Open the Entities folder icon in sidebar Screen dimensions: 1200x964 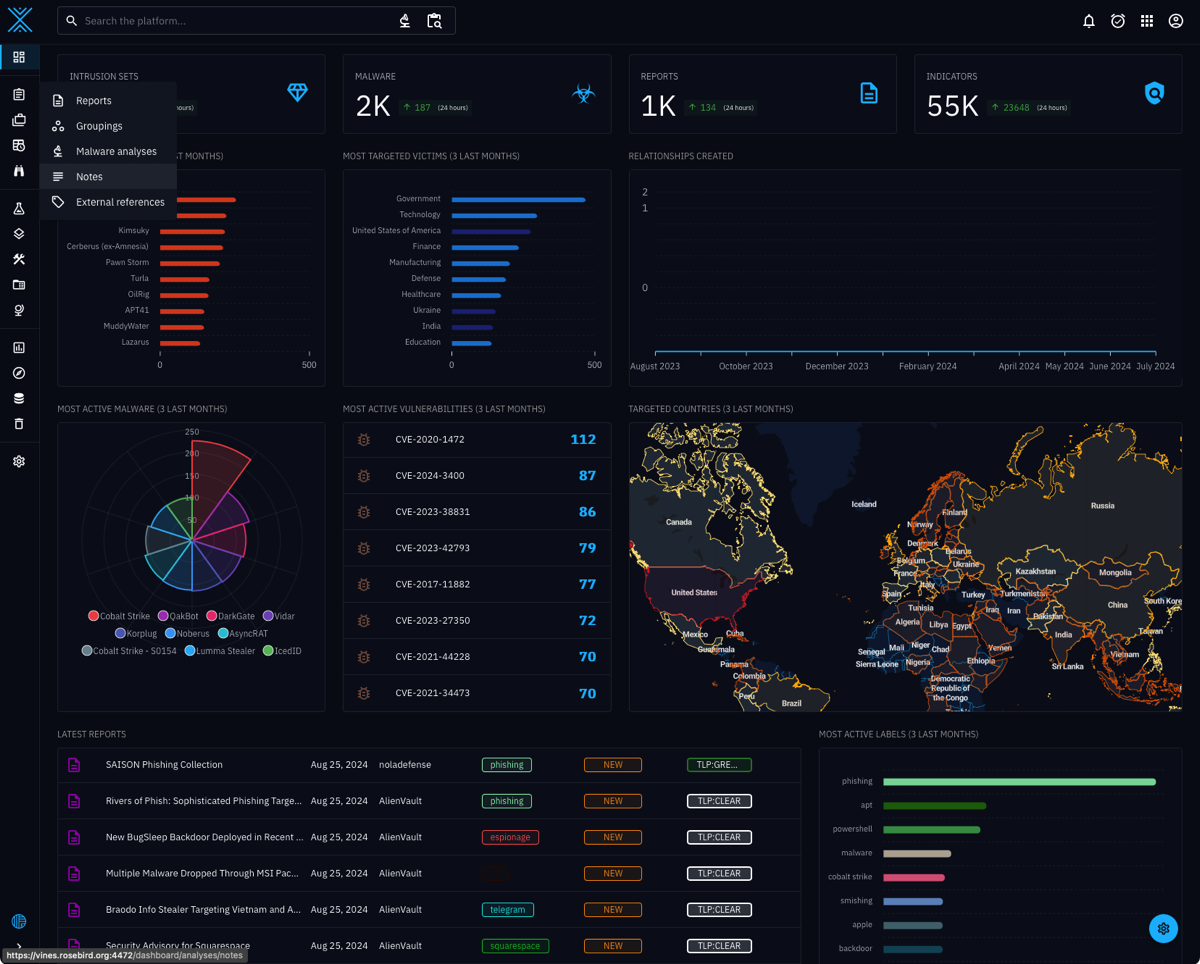(x=19, y=285)
